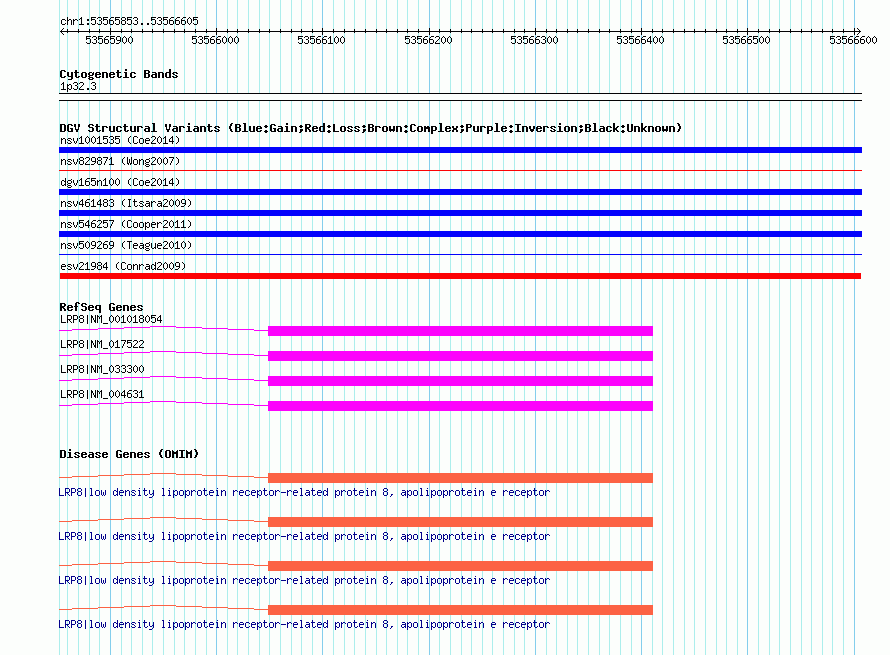Screen dimensions: 890x655
Task: Click the 1p32.3 band label
Action: coord(78,86)
